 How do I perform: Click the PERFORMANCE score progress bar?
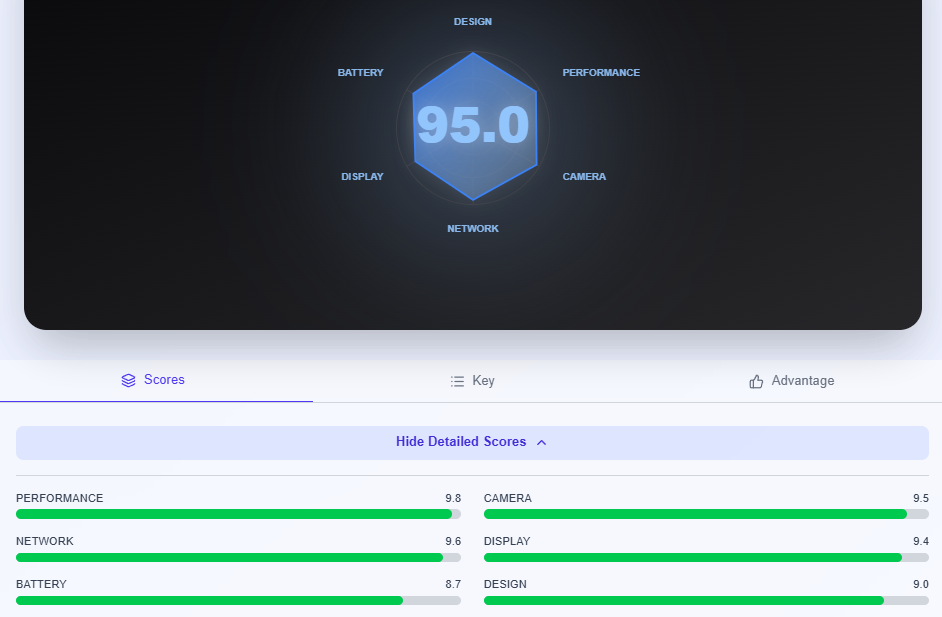[x=239, y=514]
